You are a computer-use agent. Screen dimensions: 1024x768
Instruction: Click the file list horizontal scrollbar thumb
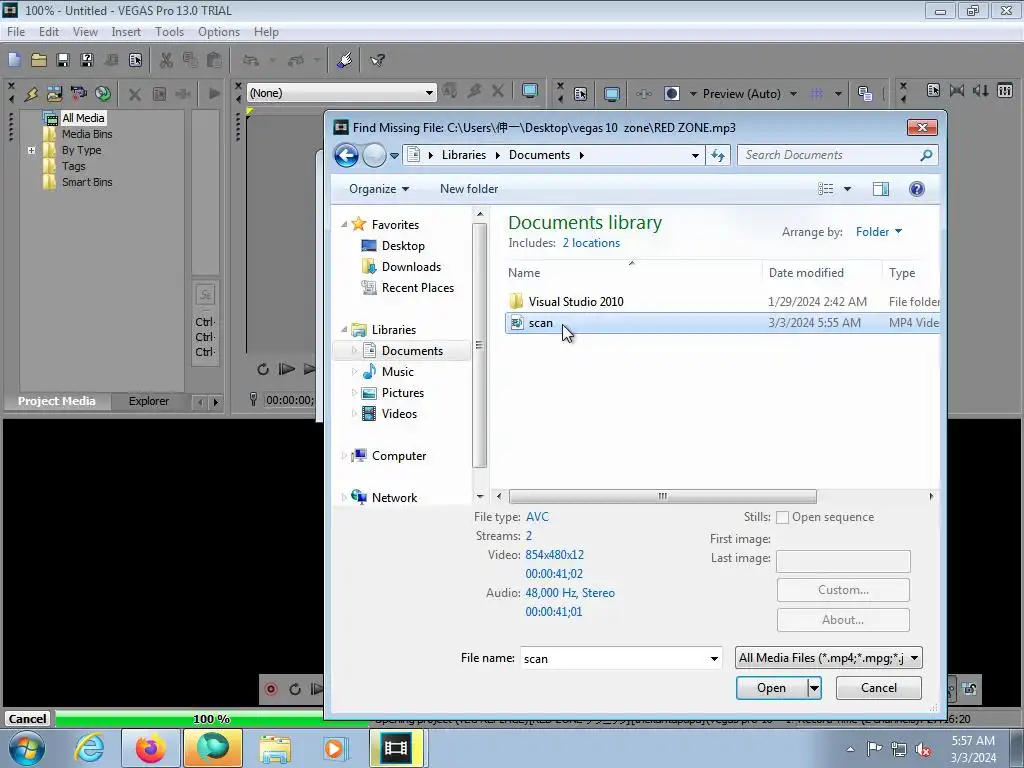click(x=662, y=496)
